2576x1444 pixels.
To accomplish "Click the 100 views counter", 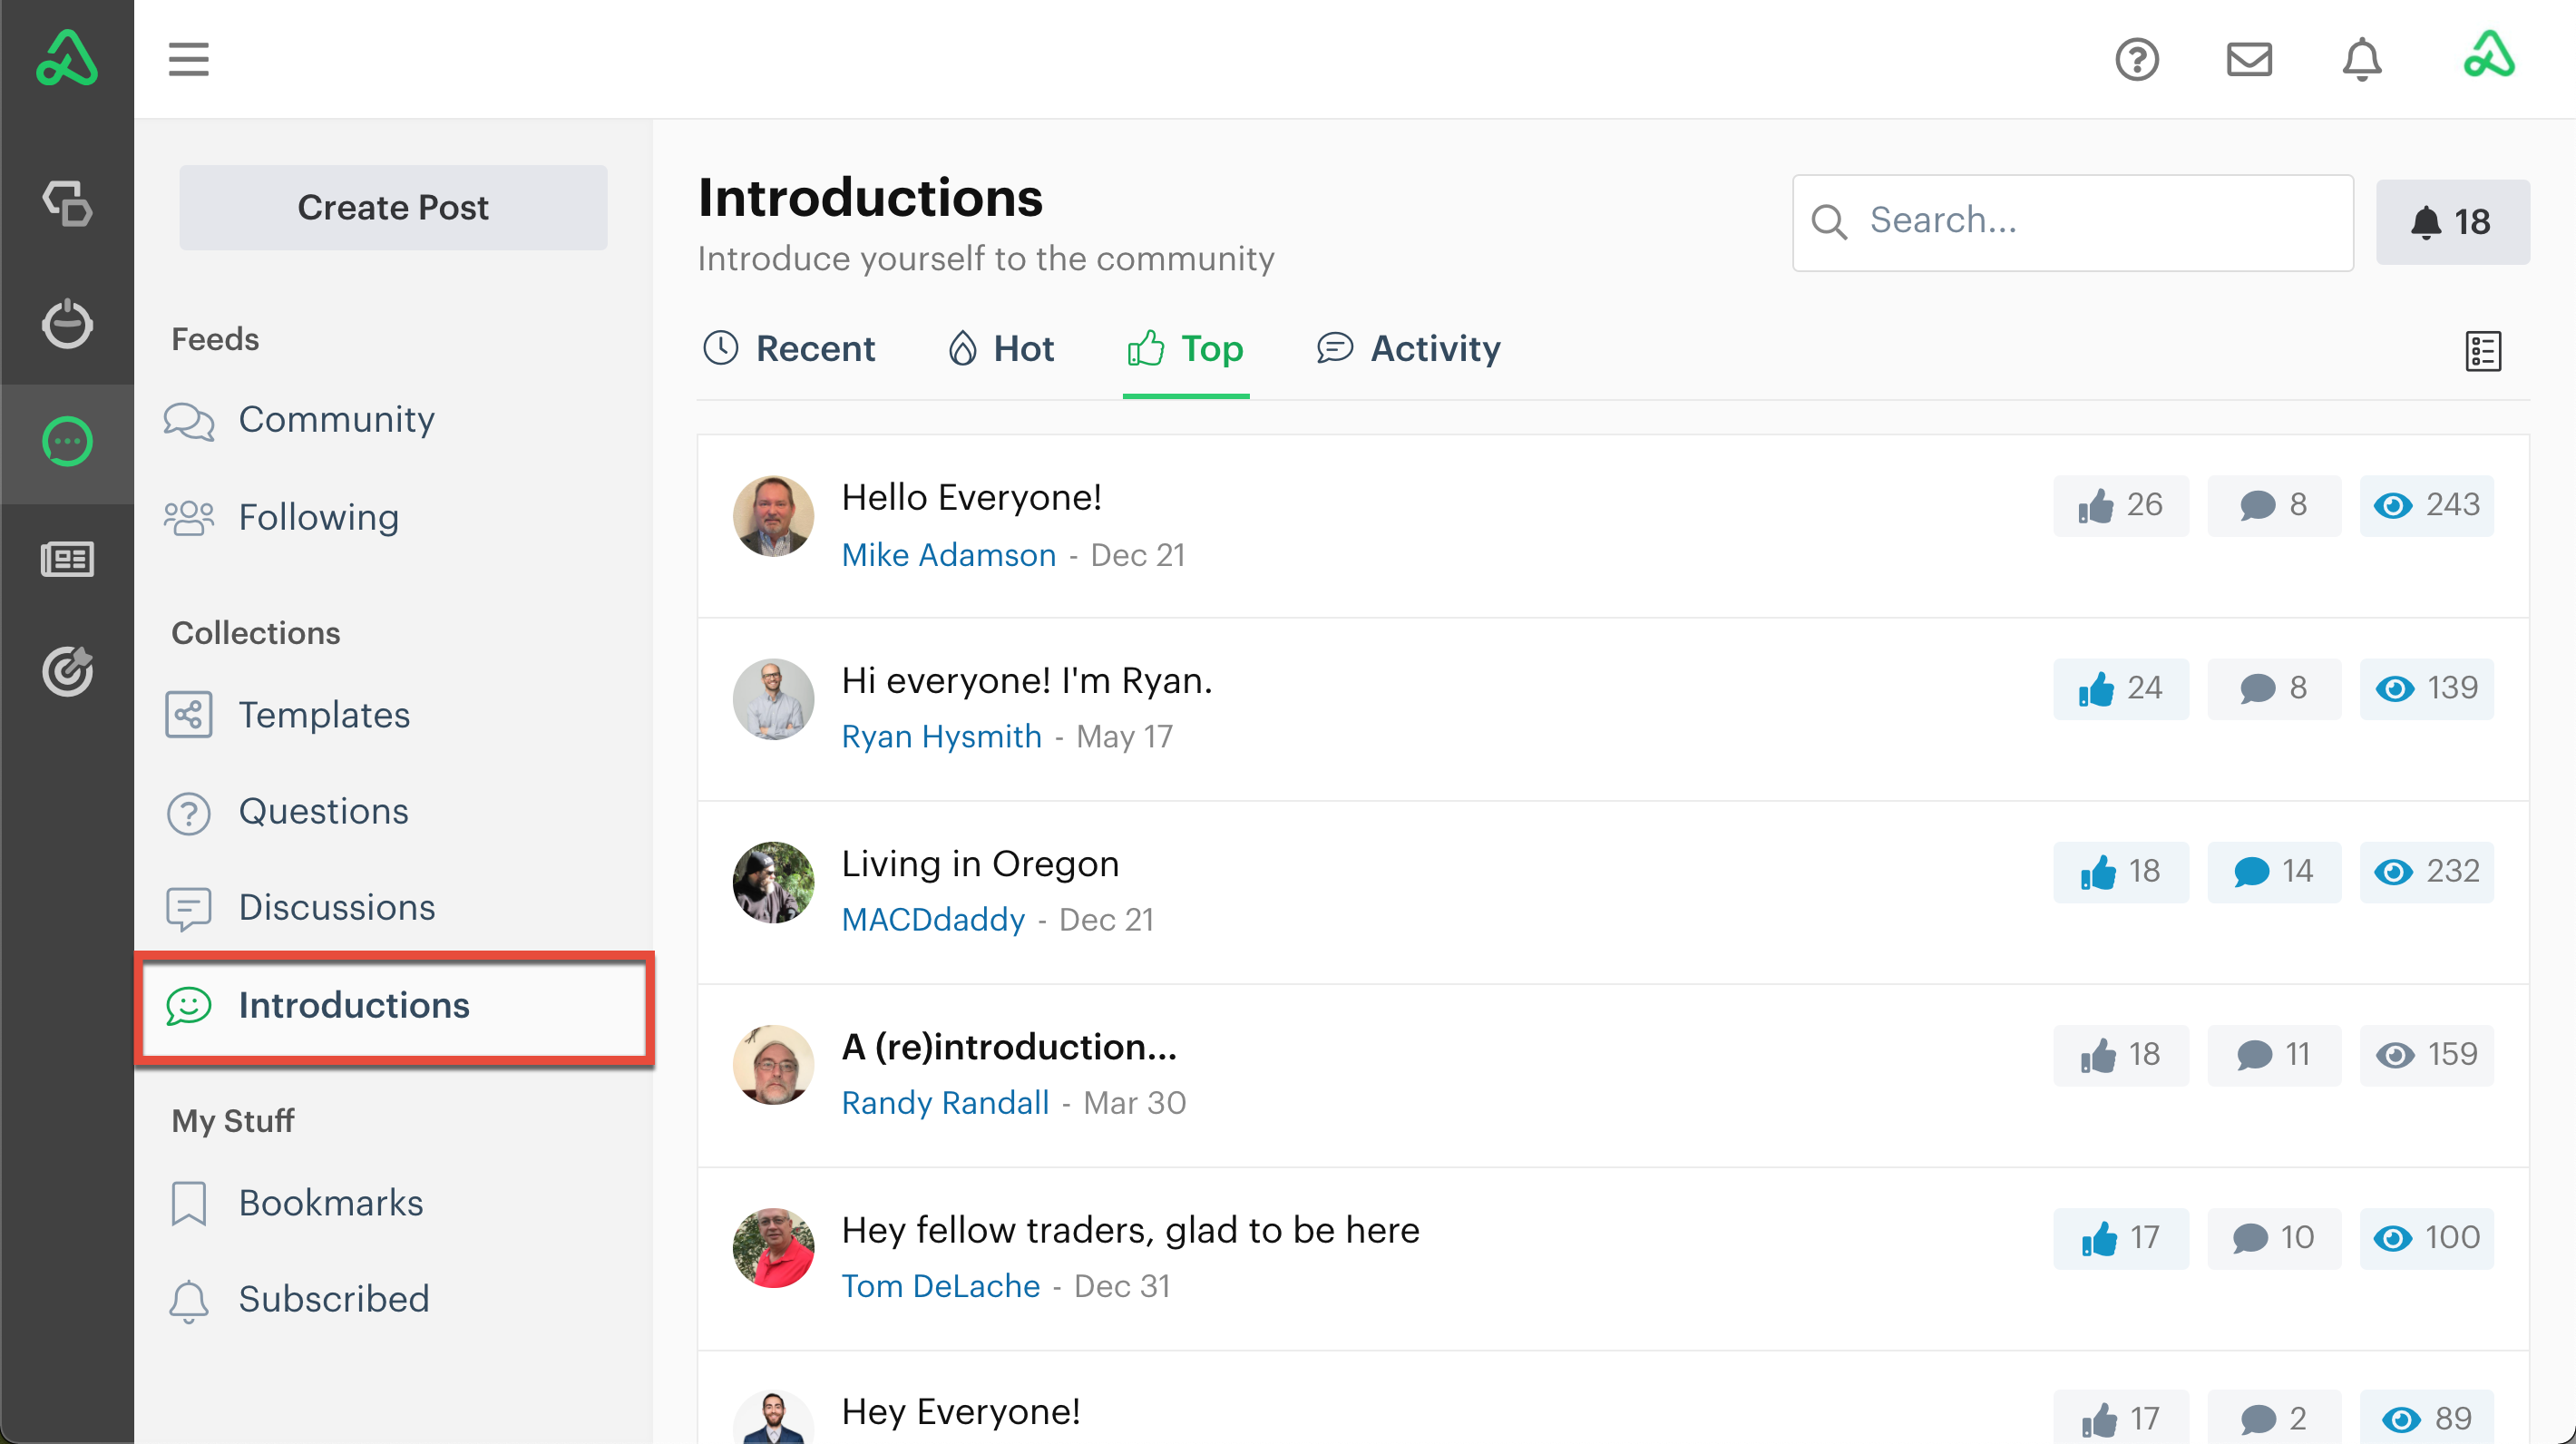I will click(2427, 1238).
